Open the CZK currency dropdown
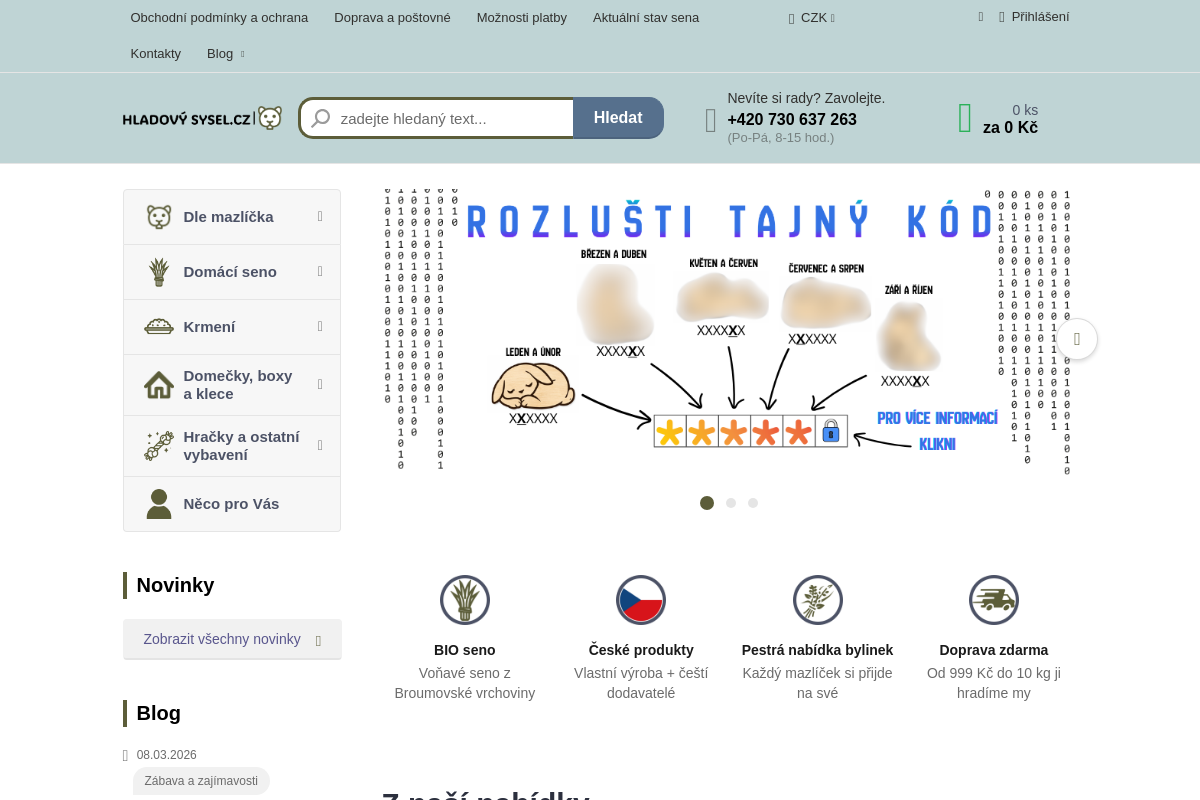 812,18
